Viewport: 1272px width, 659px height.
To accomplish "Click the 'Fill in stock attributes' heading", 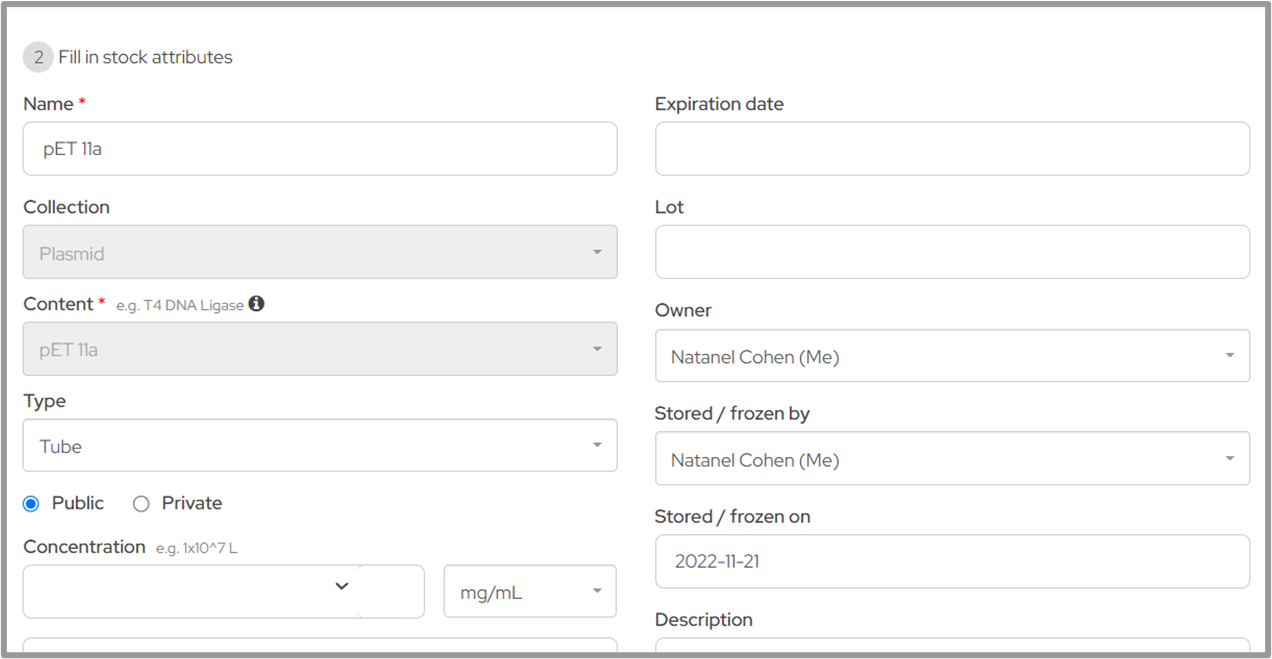I will point(145,57).
